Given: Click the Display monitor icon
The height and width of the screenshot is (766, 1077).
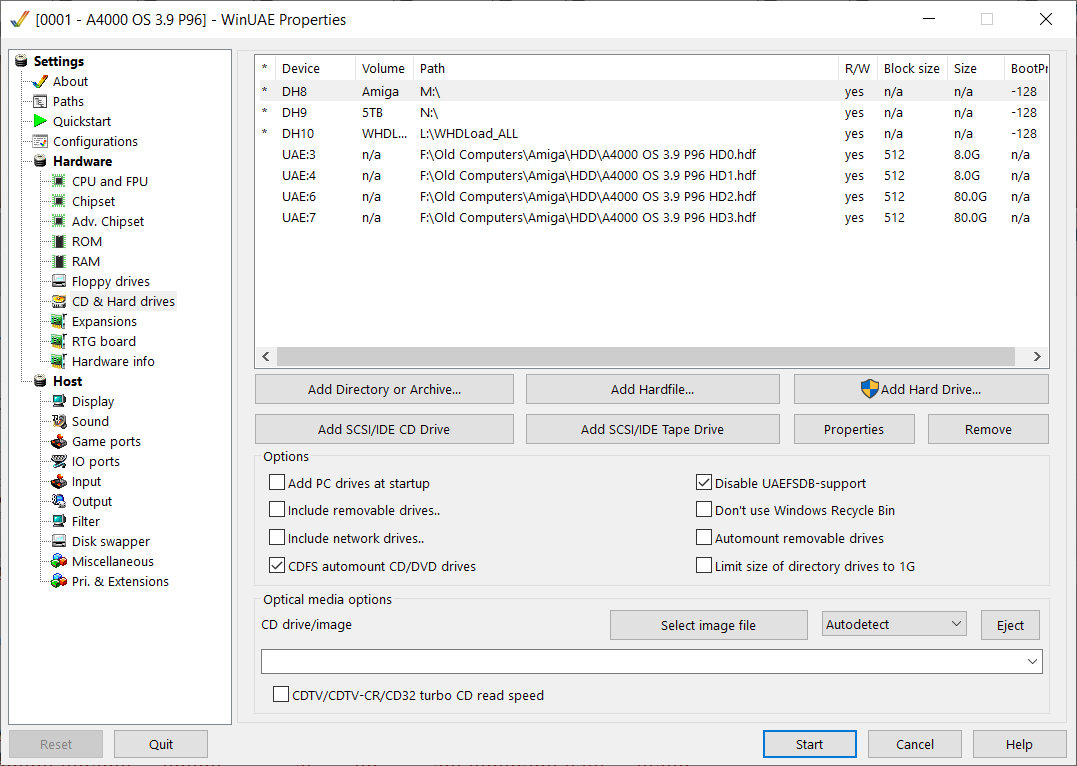Looking at the screenshot, I should click(59, 401).
